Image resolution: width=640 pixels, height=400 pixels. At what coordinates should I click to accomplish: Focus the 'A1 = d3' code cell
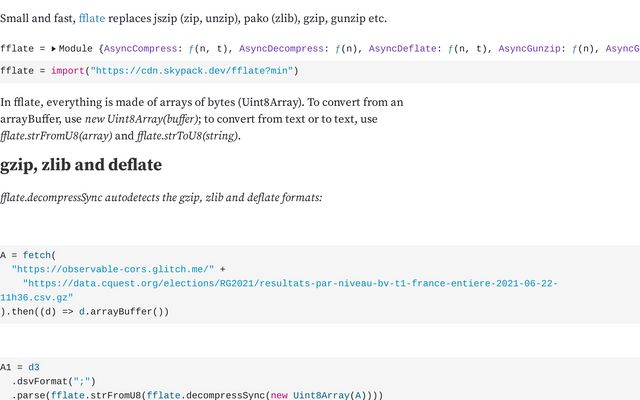coord(320,380)
